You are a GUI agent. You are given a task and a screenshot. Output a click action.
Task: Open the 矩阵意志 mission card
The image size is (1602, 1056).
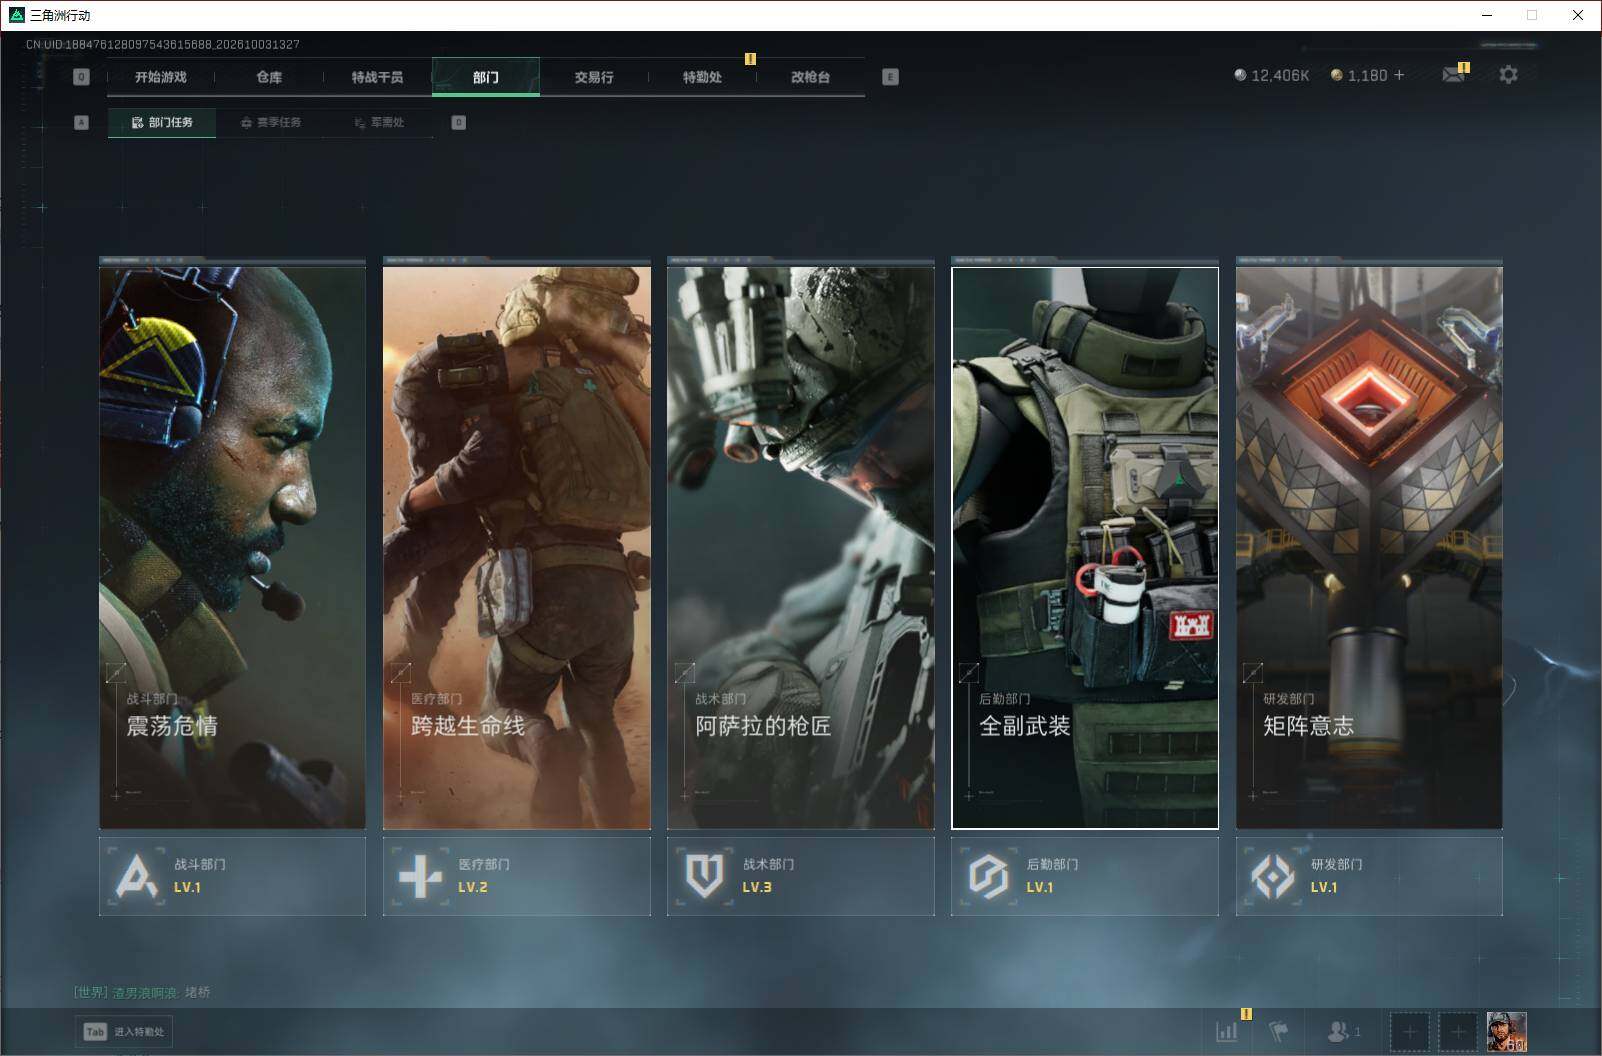[x=1369, y=548]
